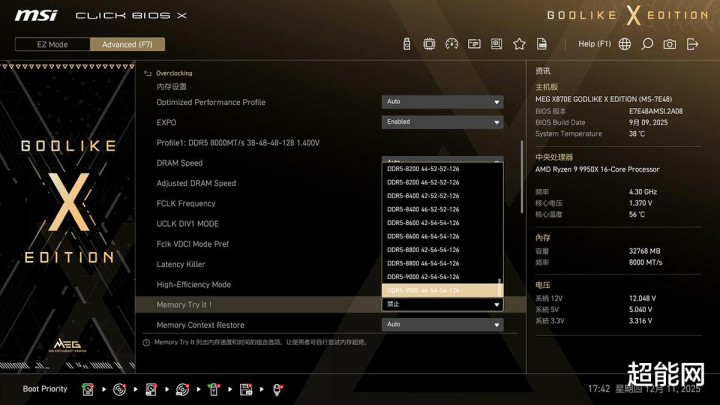Switch to EZ Mode
The height and width of the screenshot is (405, 720).
[x=52, y=44]
